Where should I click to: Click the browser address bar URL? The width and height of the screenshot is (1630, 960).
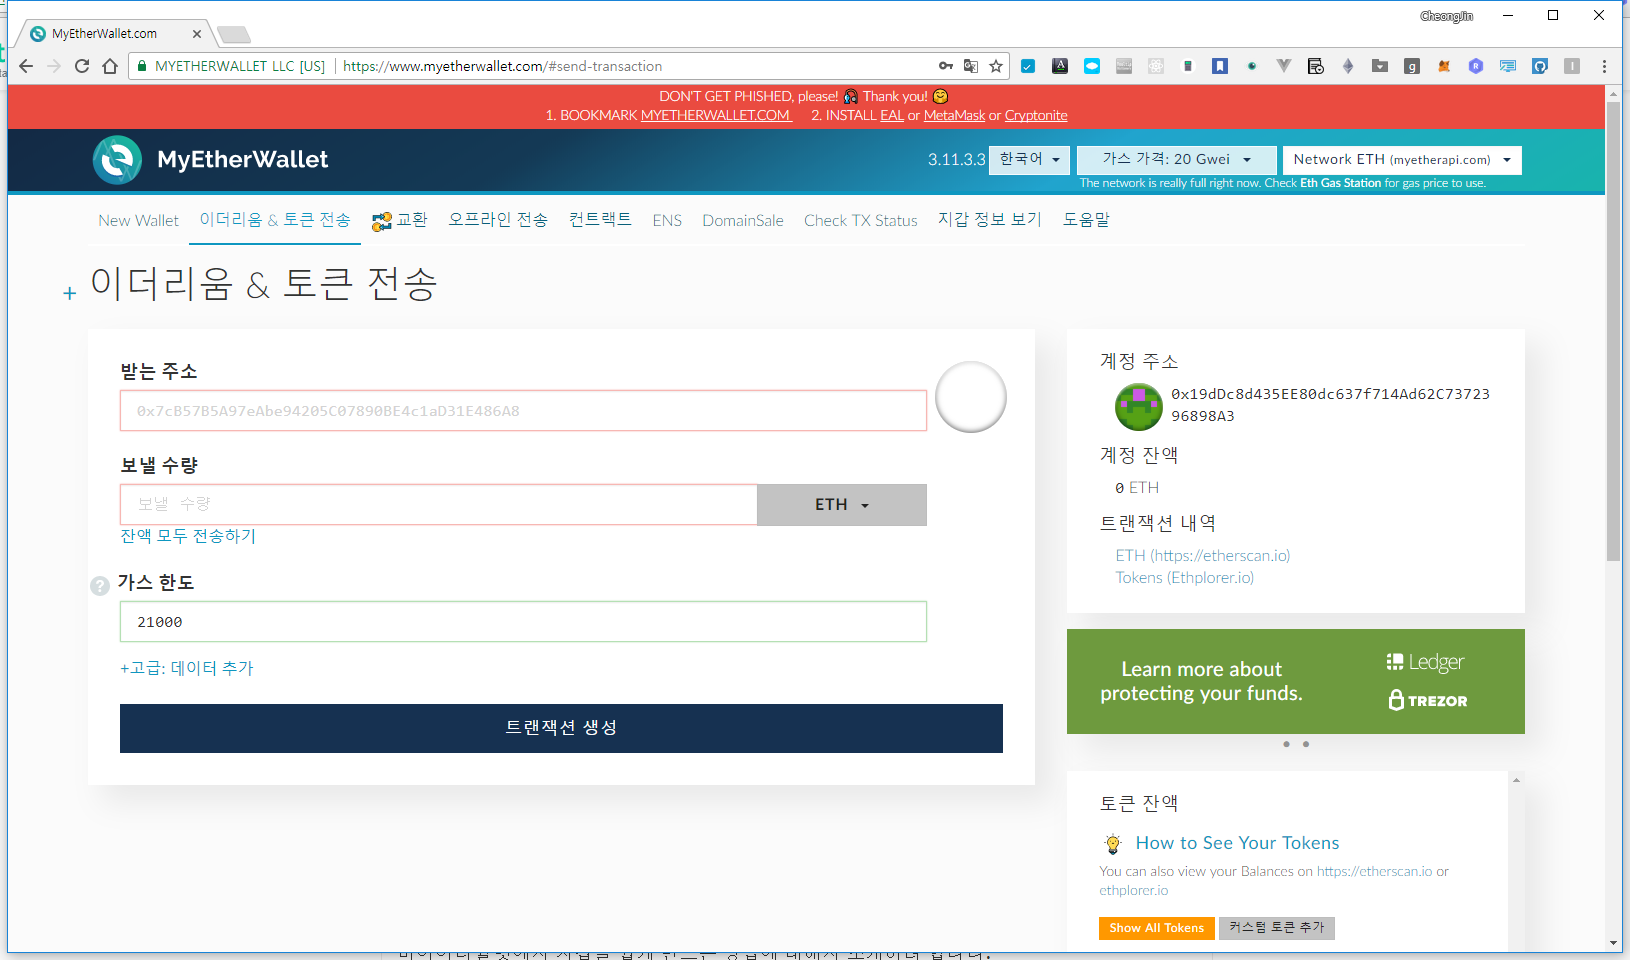(x=502, y=66)
